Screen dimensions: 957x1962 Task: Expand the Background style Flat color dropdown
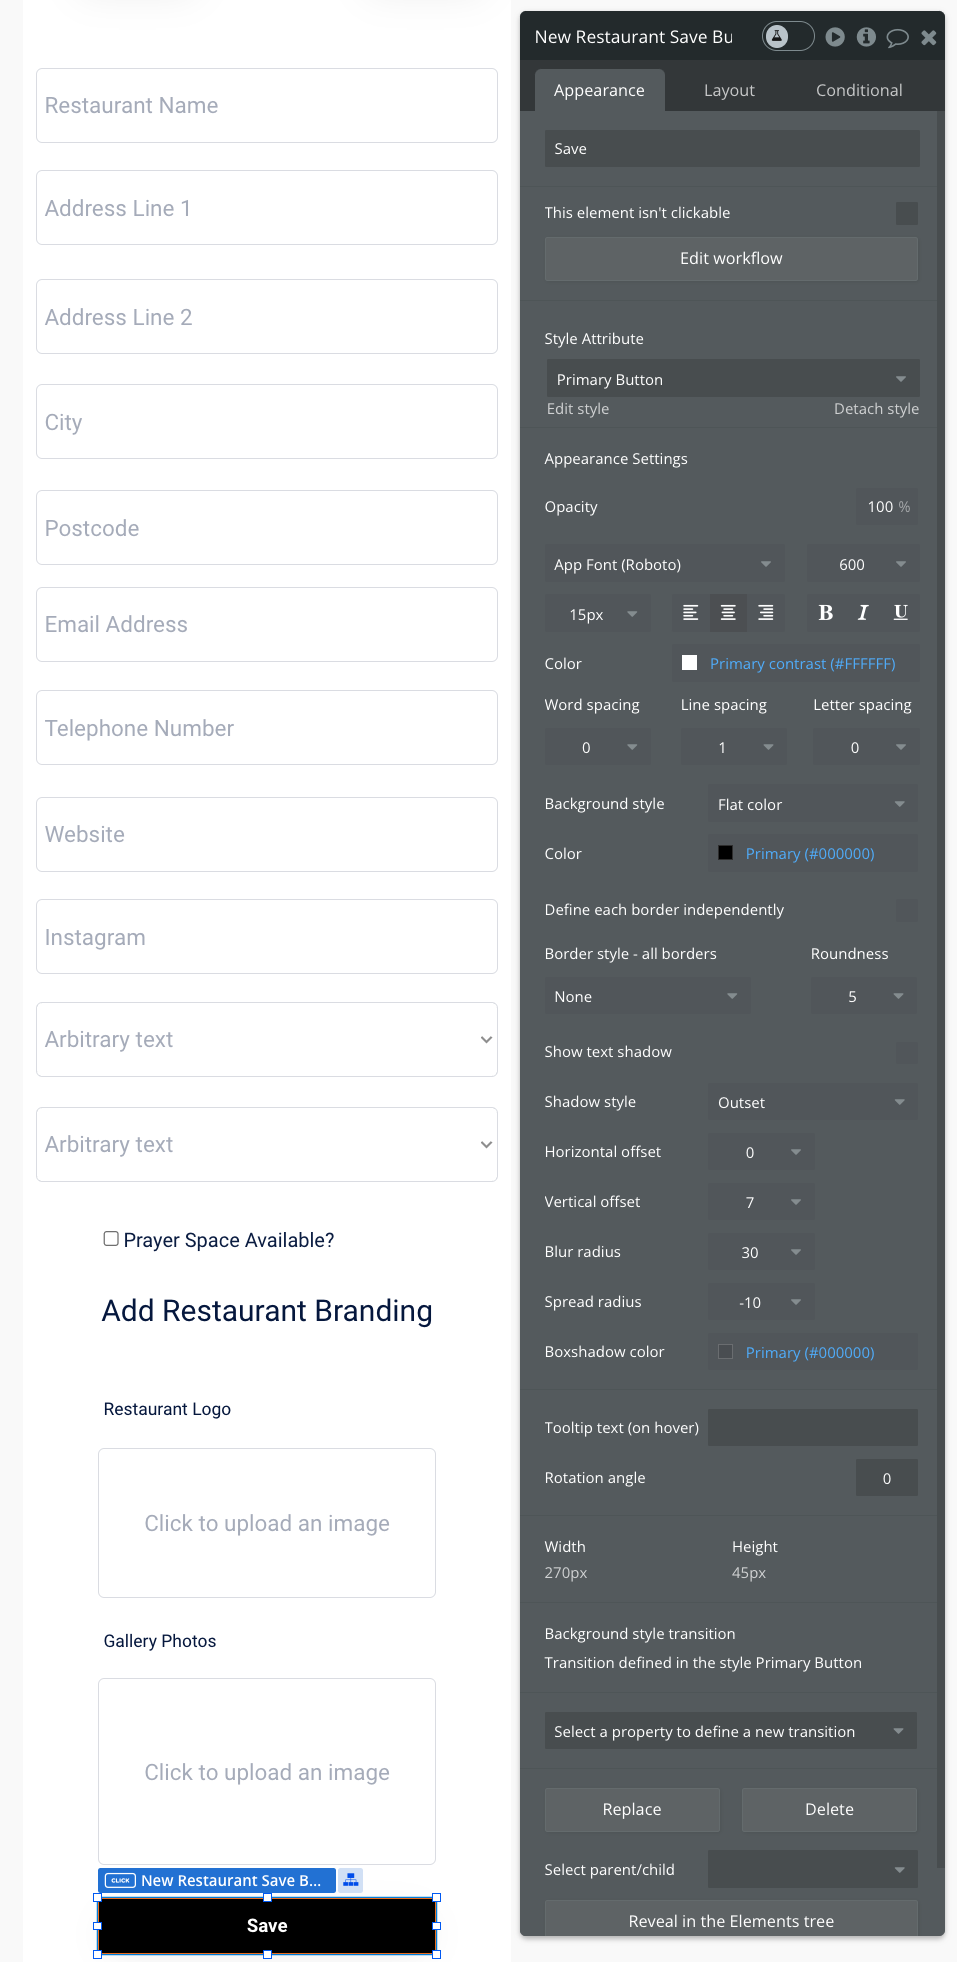click(811, 804)
